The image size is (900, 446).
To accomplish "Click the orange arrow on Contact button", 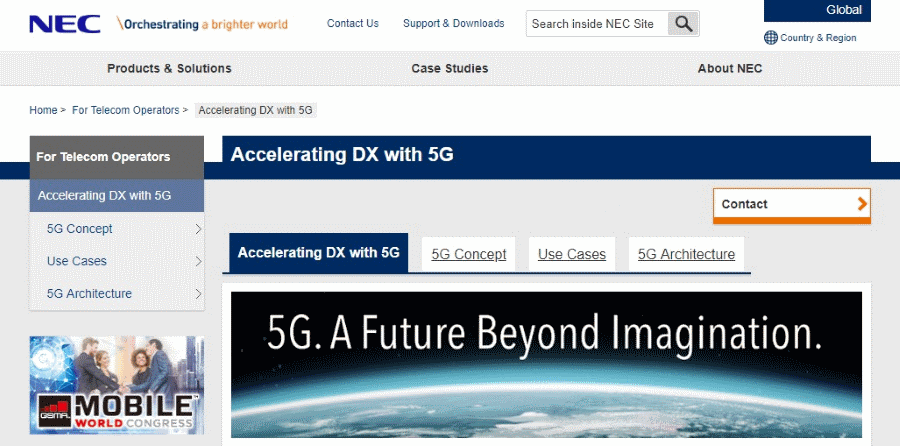I will (862, 204).
